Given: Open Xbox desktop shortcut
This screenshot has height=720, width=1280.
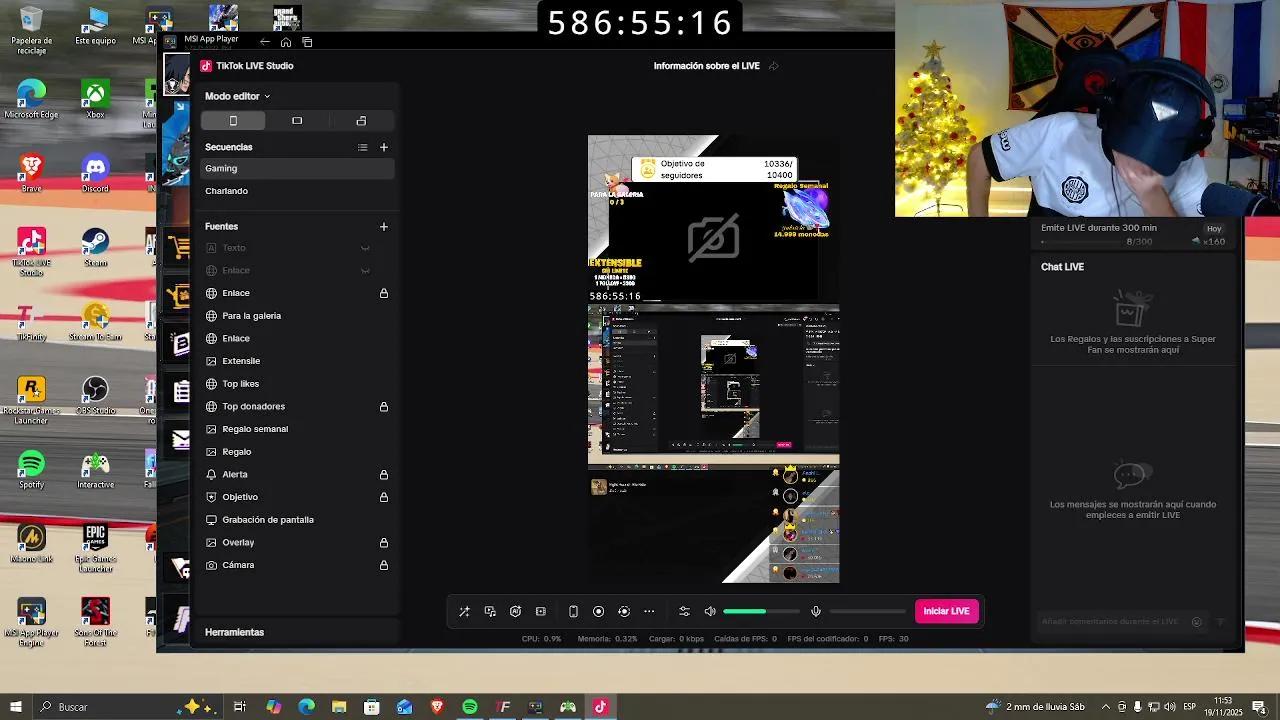Looking at the screenshot, I should (95, 100).
